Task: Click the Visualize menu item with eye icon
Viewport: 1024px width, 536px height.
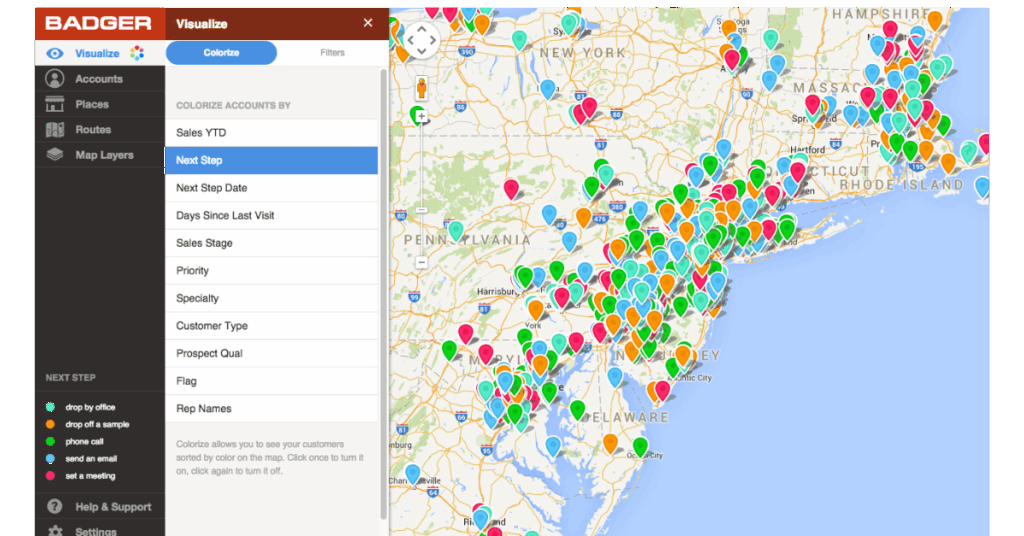Action: (x=98, y=53)
